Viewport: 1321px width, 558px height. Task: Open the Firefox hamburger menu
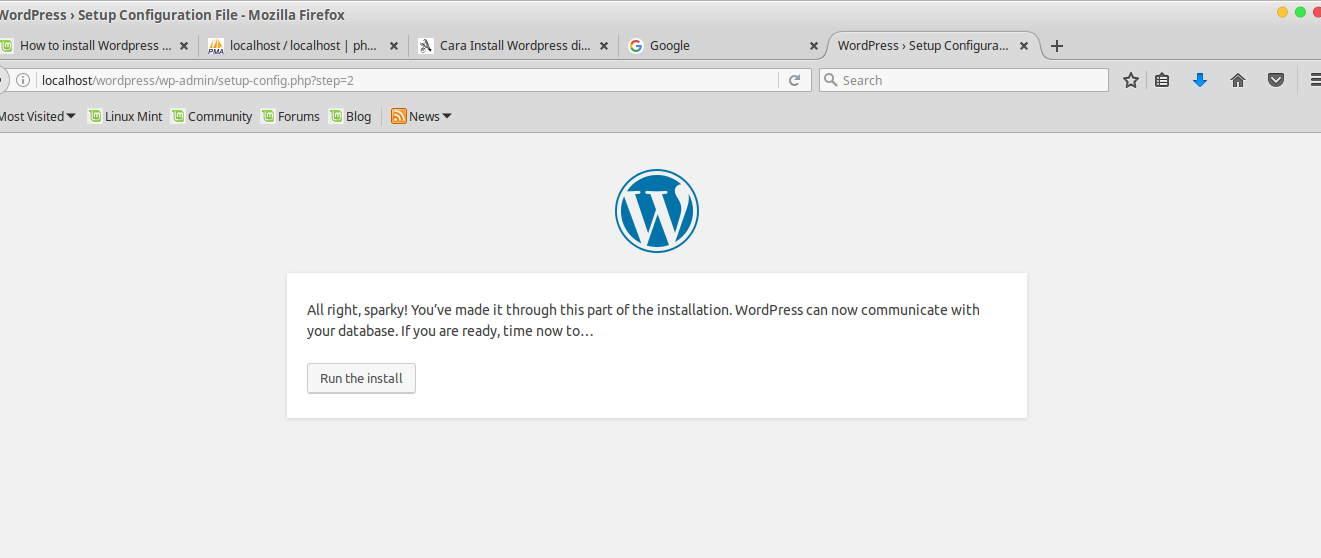(1315, 80)
